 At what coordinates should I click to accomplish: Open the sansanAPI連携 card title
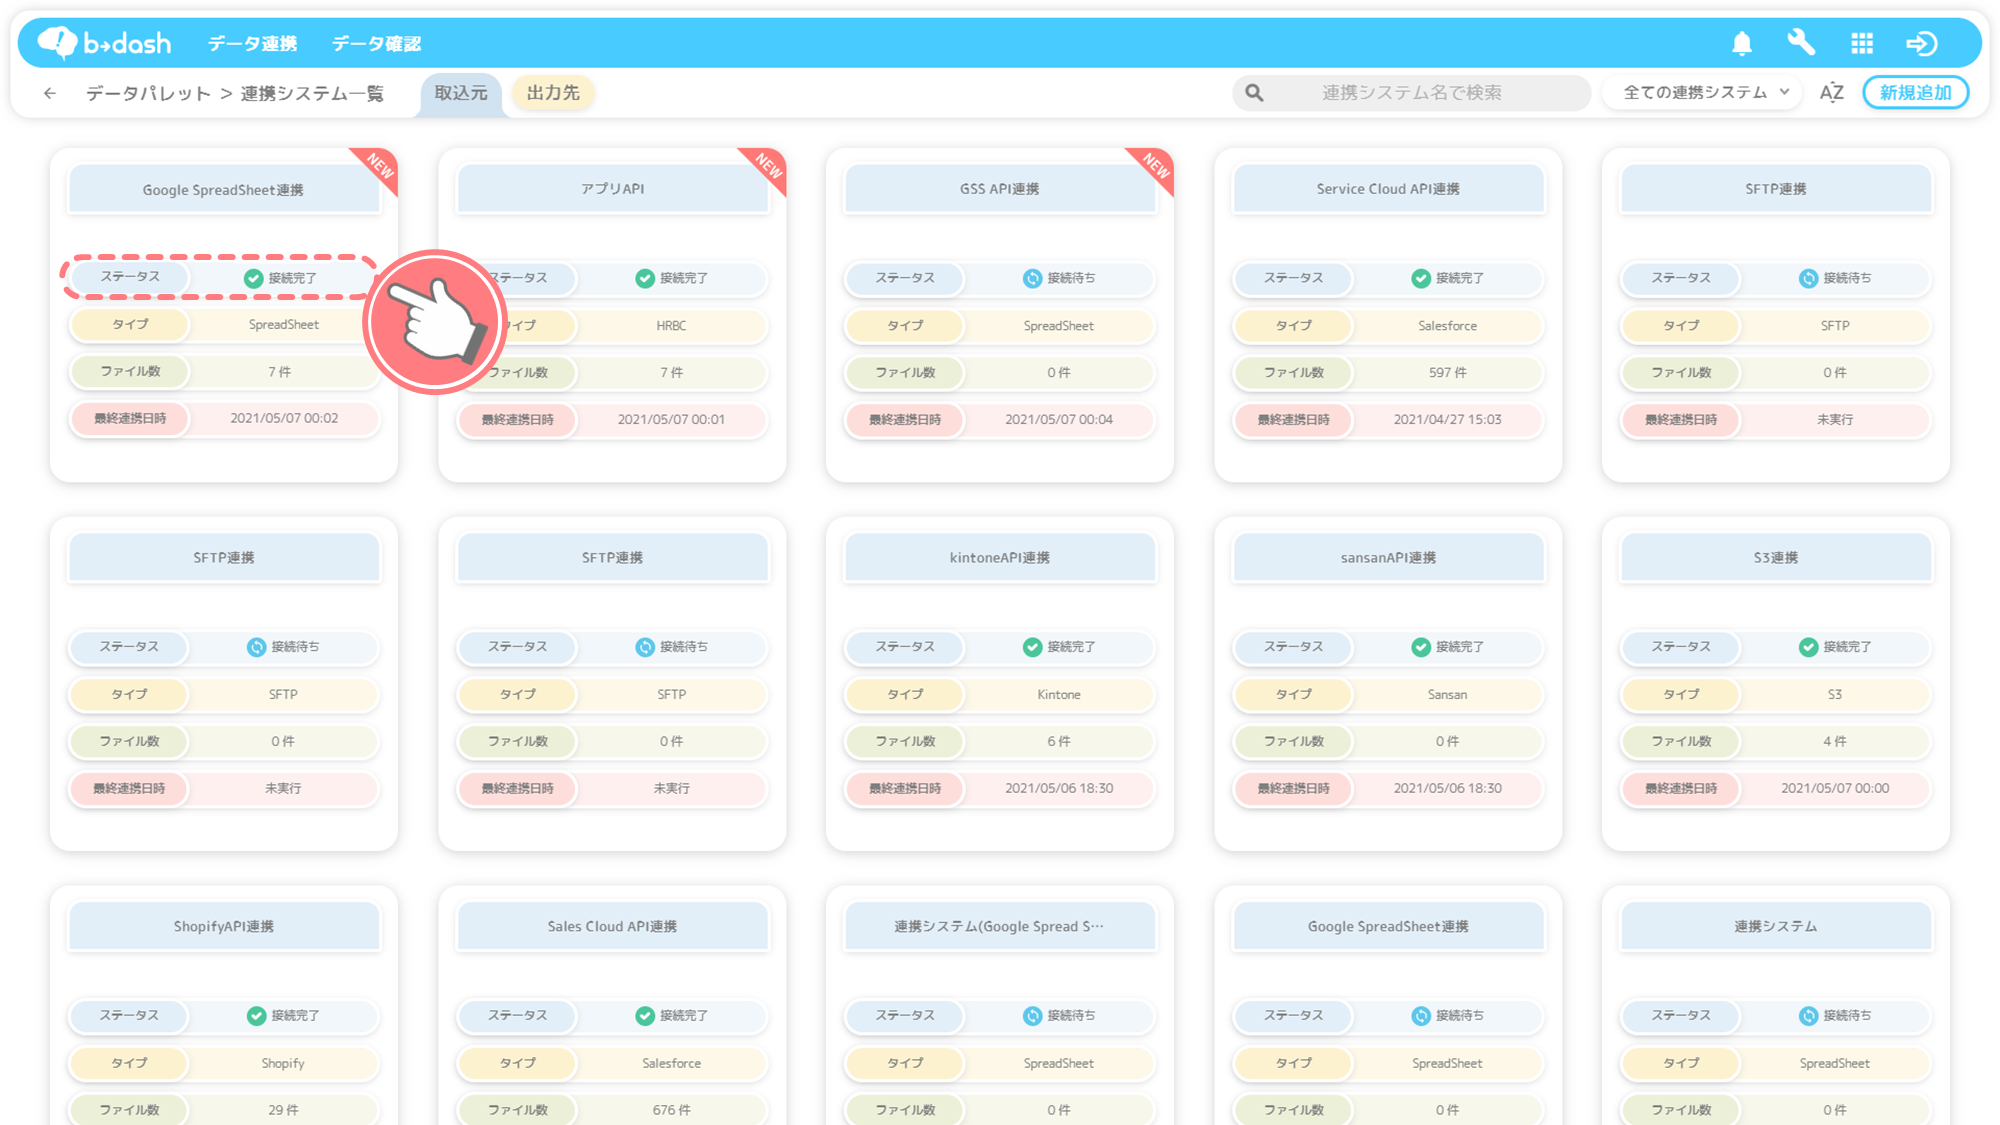coord(1388,558)
